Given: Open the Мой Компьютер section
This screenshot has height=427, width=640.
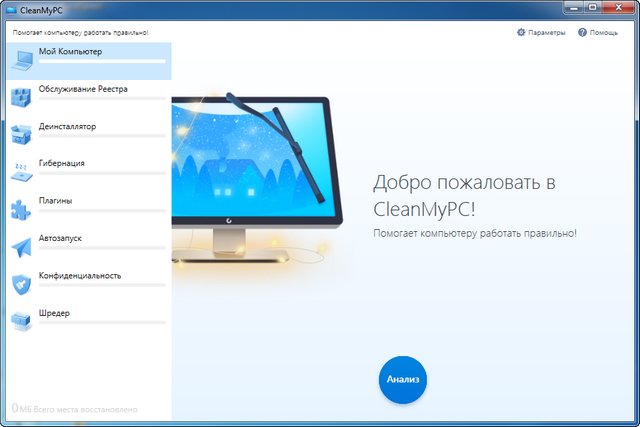Looking at the screenshot, I should click(89, 61).
